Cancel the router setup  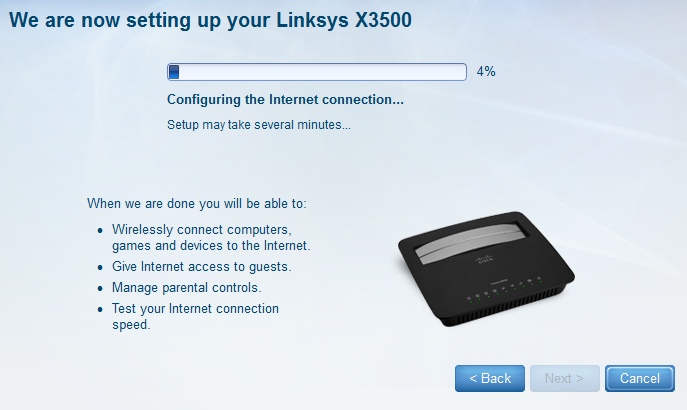coord(640,378)
